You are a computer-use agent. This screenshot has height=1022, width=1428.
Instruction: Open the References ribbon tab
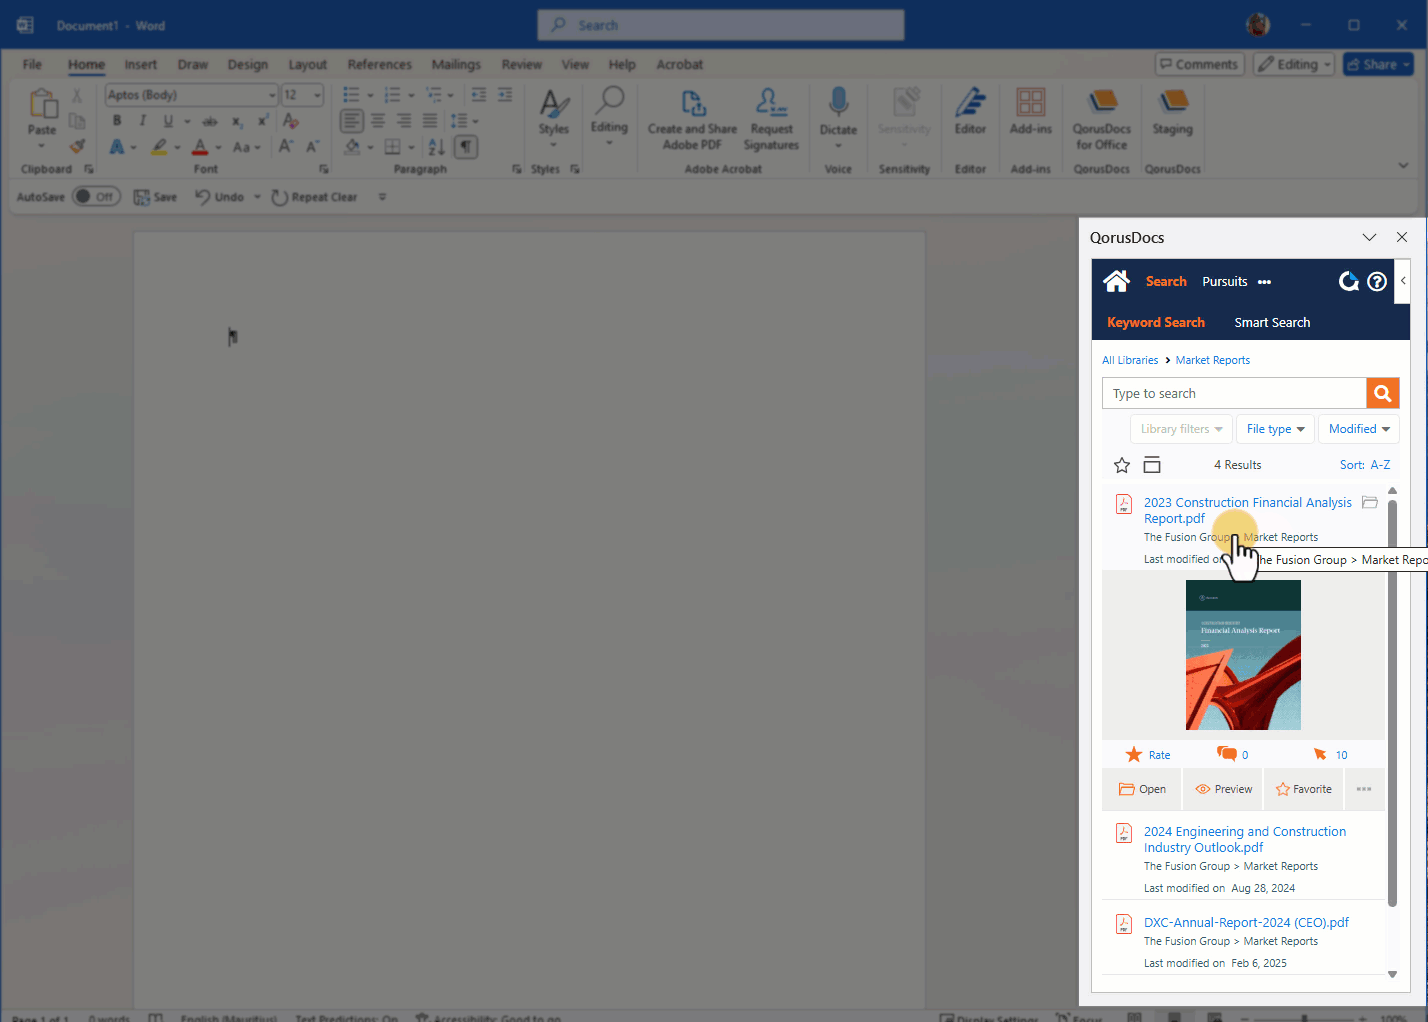coord(379,64)
